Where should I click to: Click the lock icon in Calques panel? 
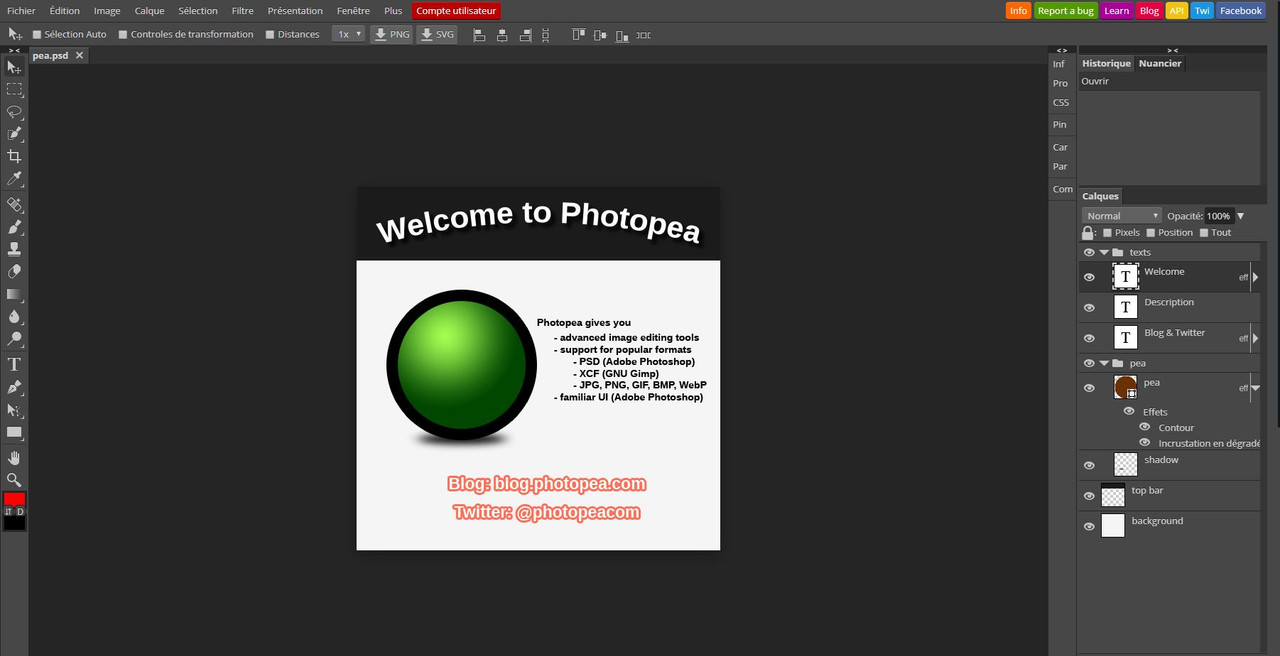coord(1088,232)
